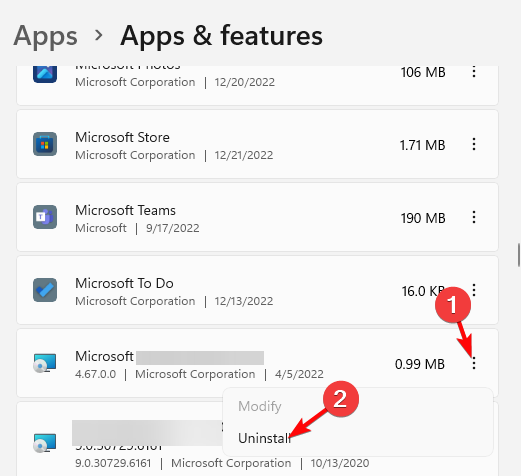Open three-dot menu for Microsoft To Do
Viewport: 521px width, 476px height.
(474, 290)
